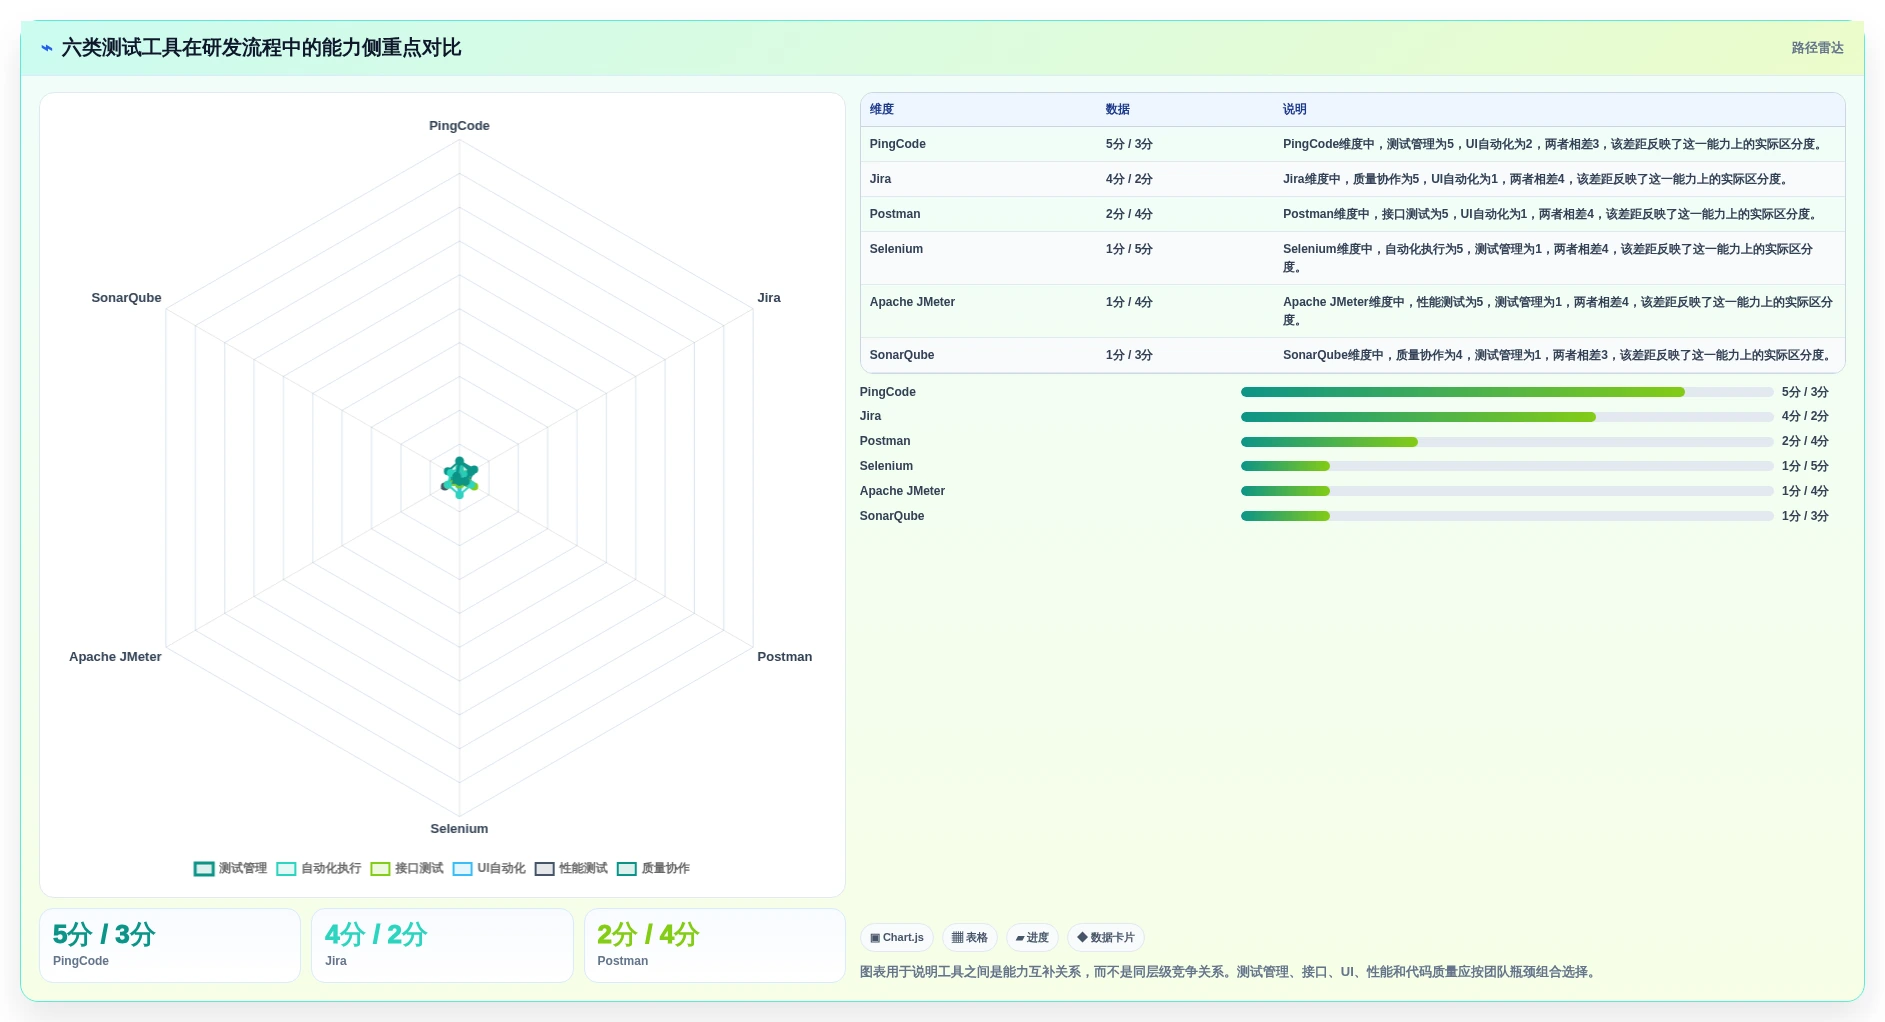Click the Postman progress bar
Viewport: 1885px width, 1022px height.
[1507, 442]
